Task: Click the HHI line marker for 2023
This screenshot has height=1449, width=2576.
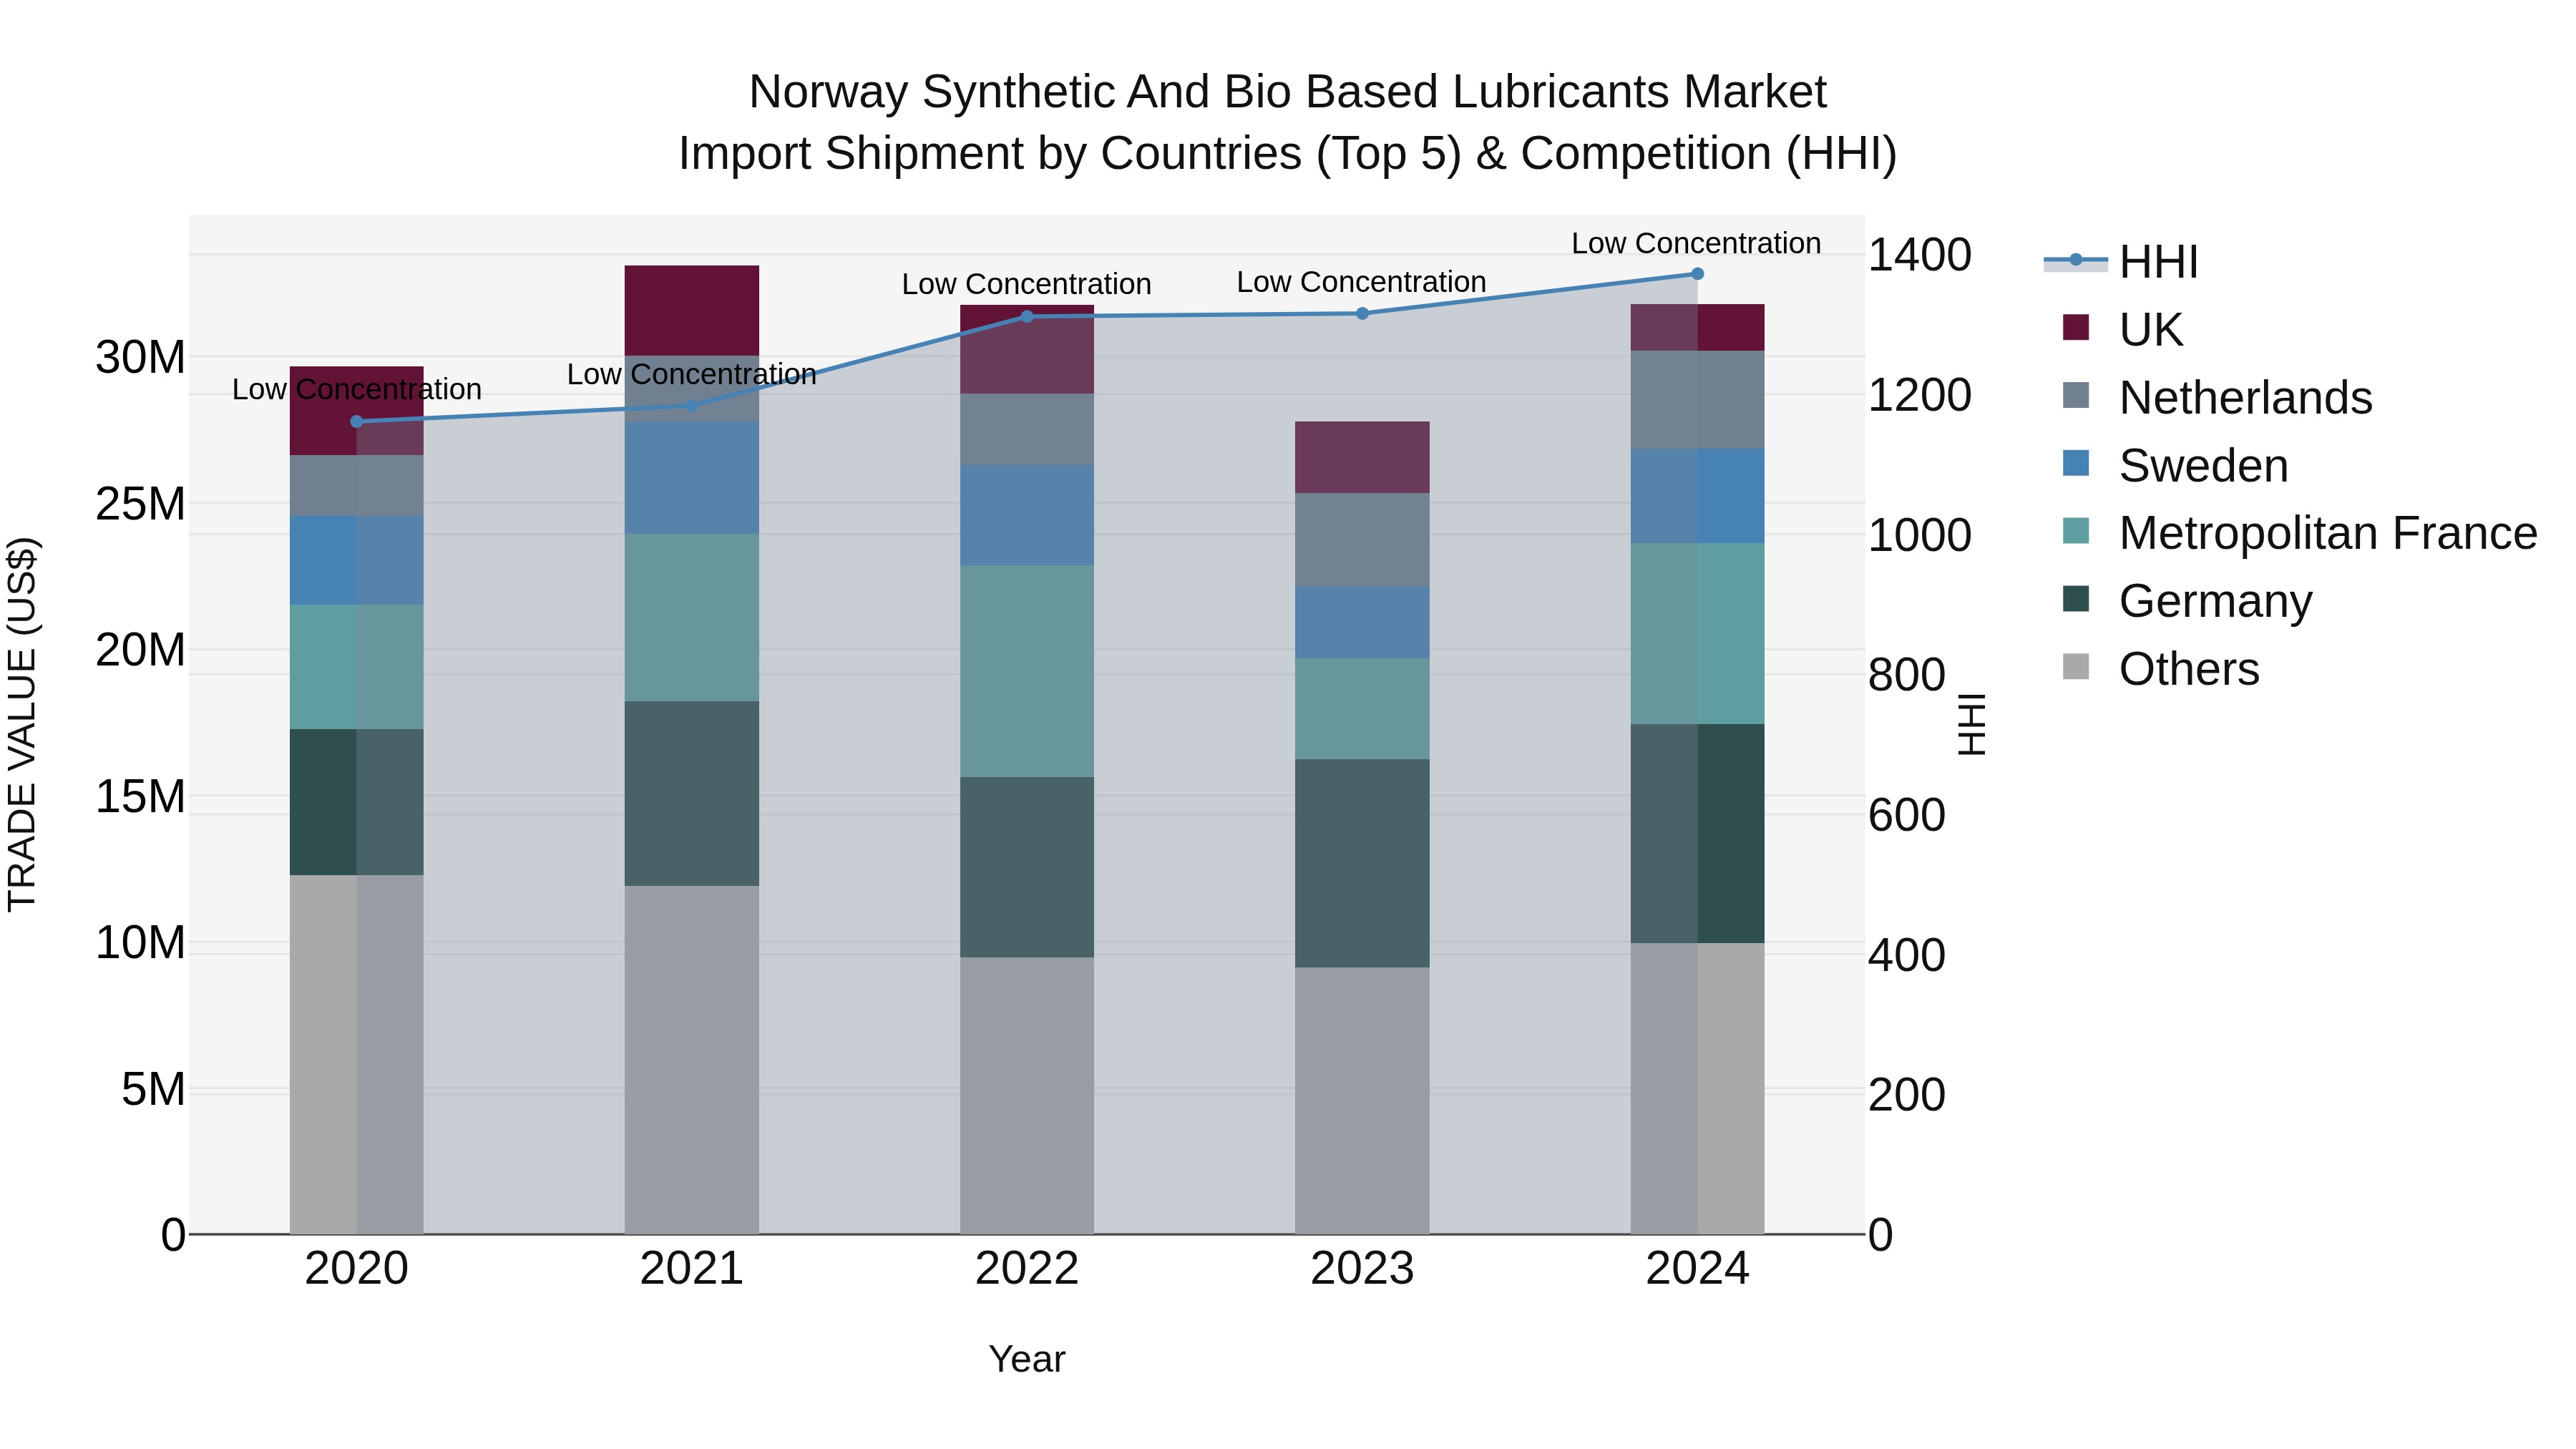Action: [x=1362, y=314]
